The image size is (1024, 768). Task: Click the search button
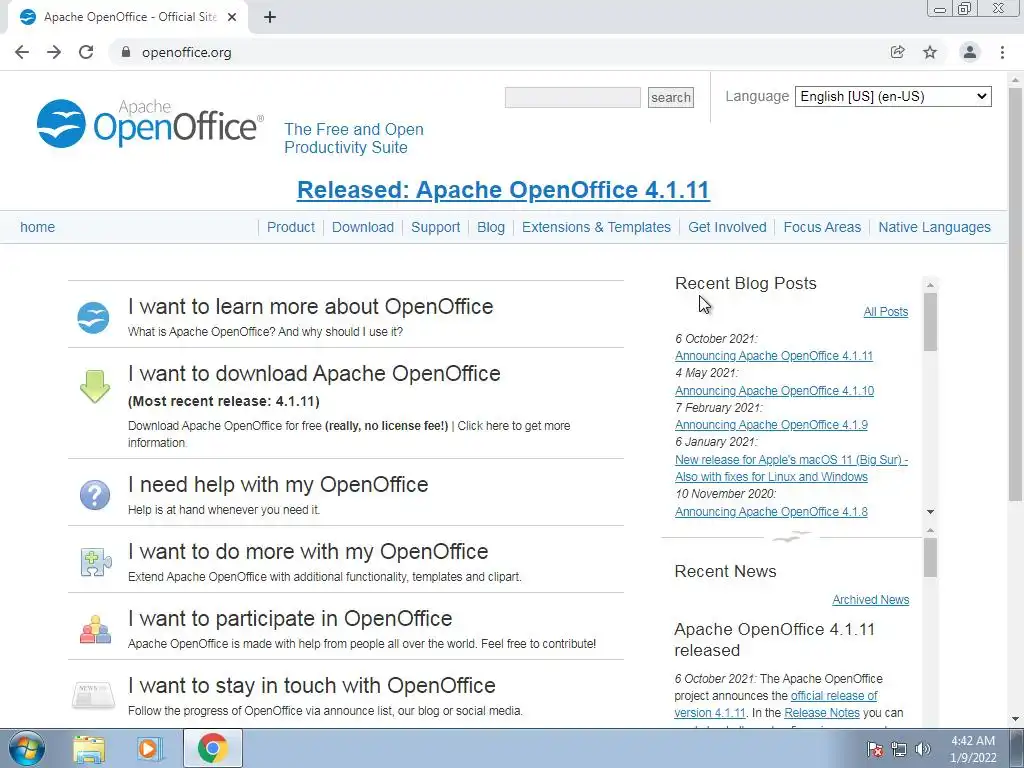pyautogui.click(x=671, y=97)
